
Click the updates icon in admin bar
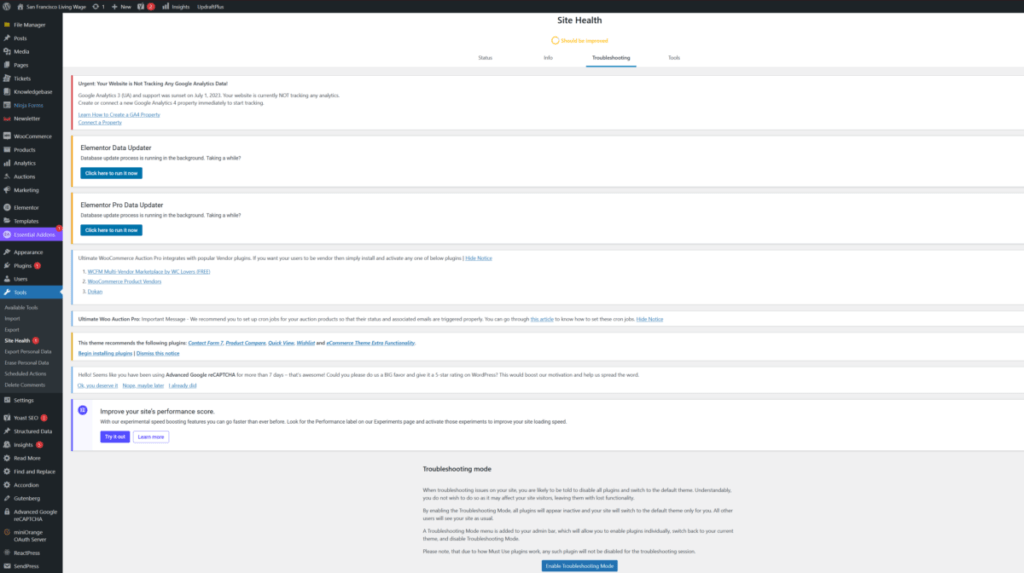click(x=95, y=7)
